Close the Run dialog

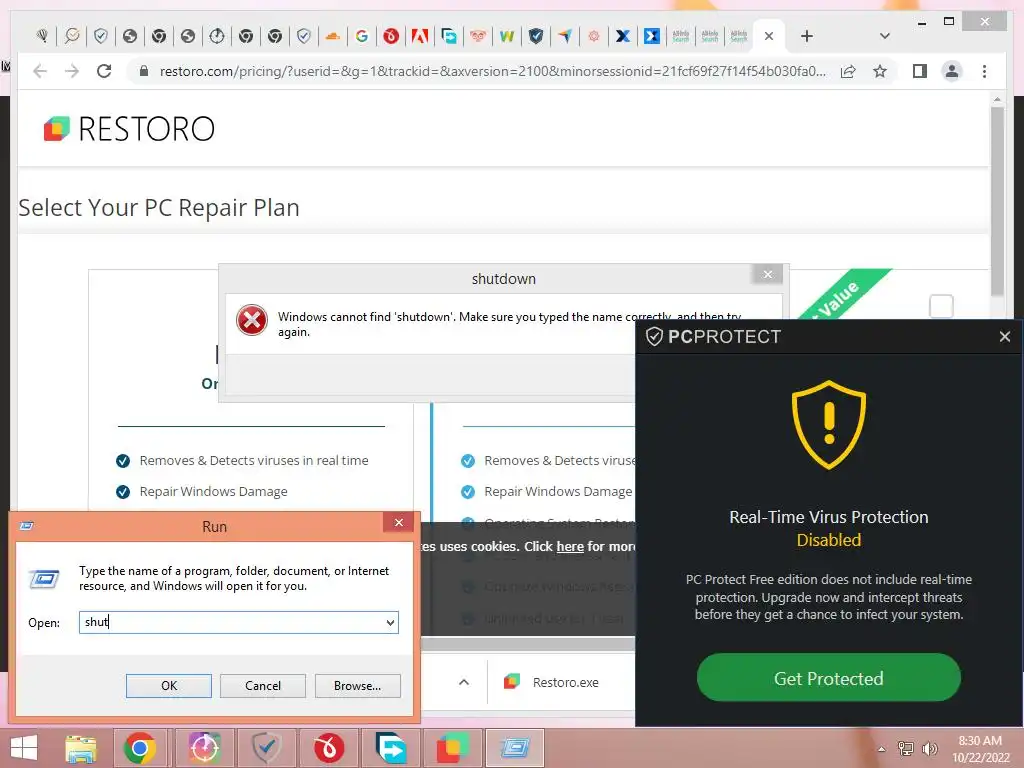click(399, 522)
